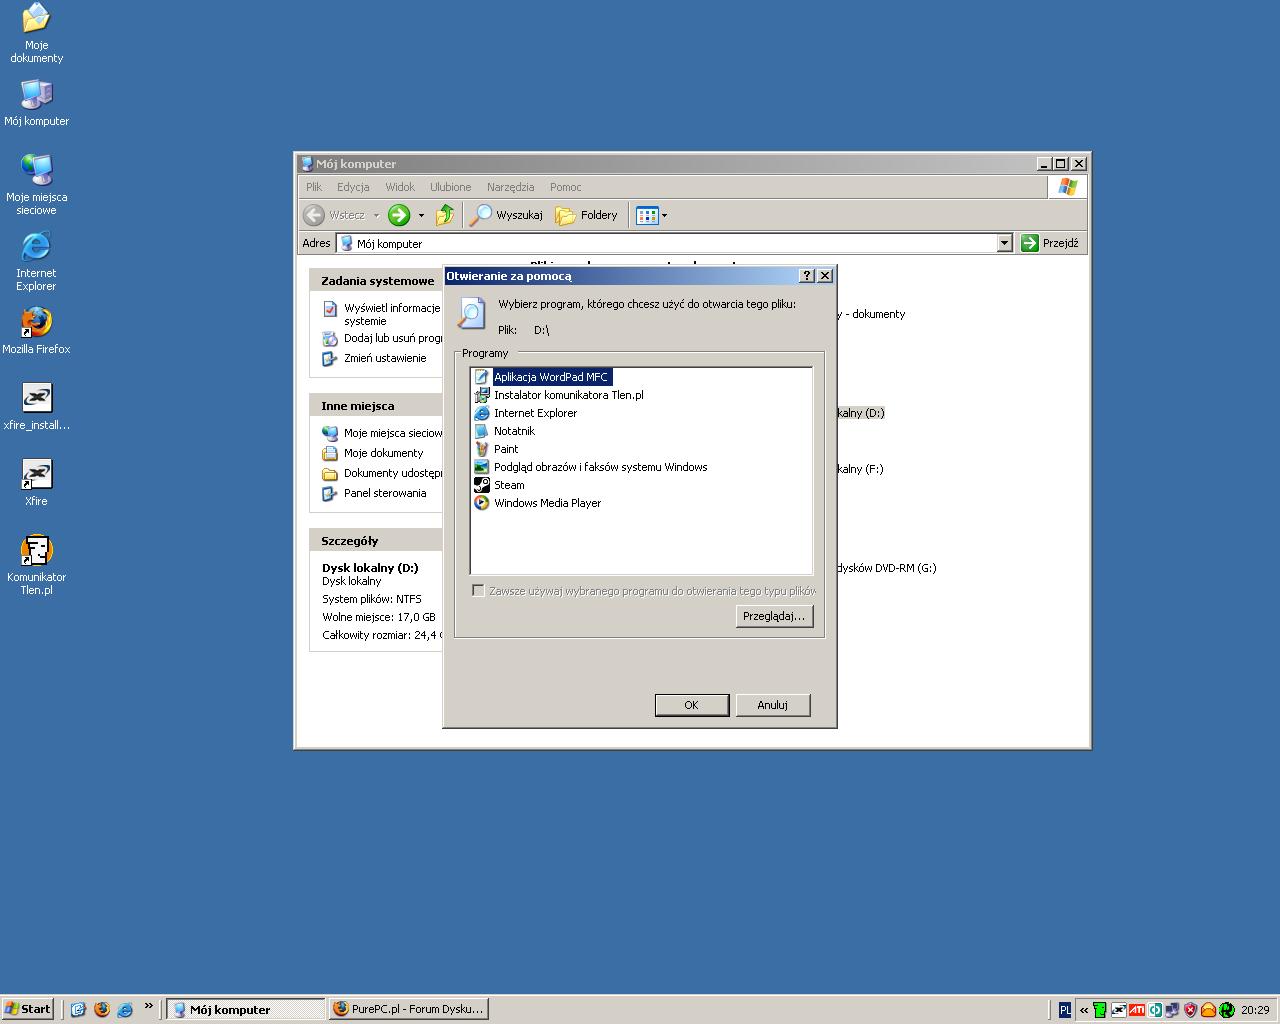Image resolution: width=1280 pixels, height=1024 pixels.
Task: Check 'Zawsze używaj wybranego programu' checkbox
Action: pos(478,591)
